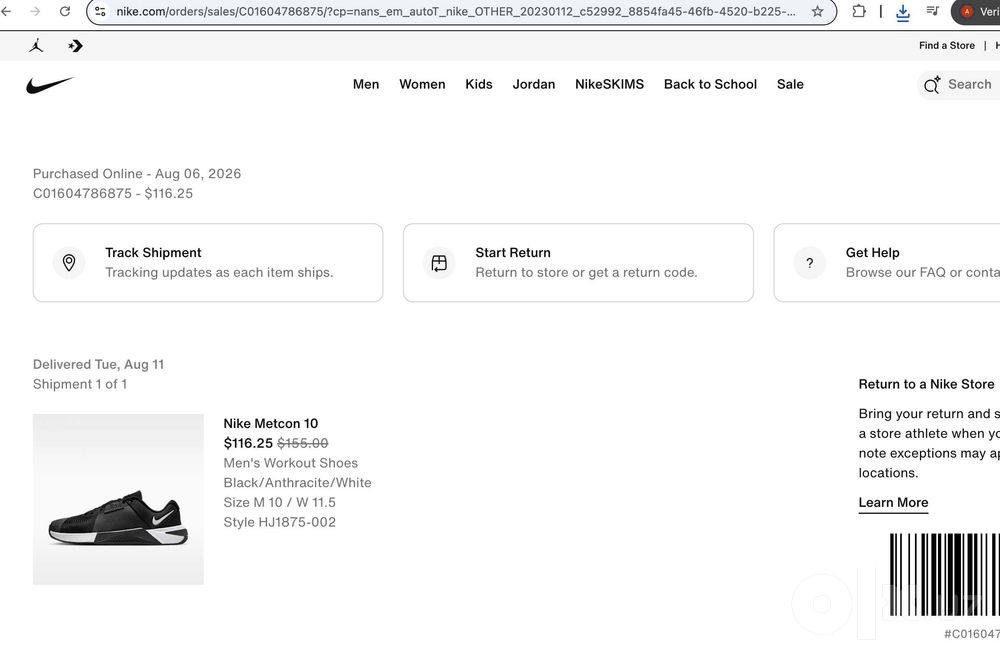Open the browser extensions puzzle icon
1000x653 pixels.
pyautogui.click(x=859, y=11)
